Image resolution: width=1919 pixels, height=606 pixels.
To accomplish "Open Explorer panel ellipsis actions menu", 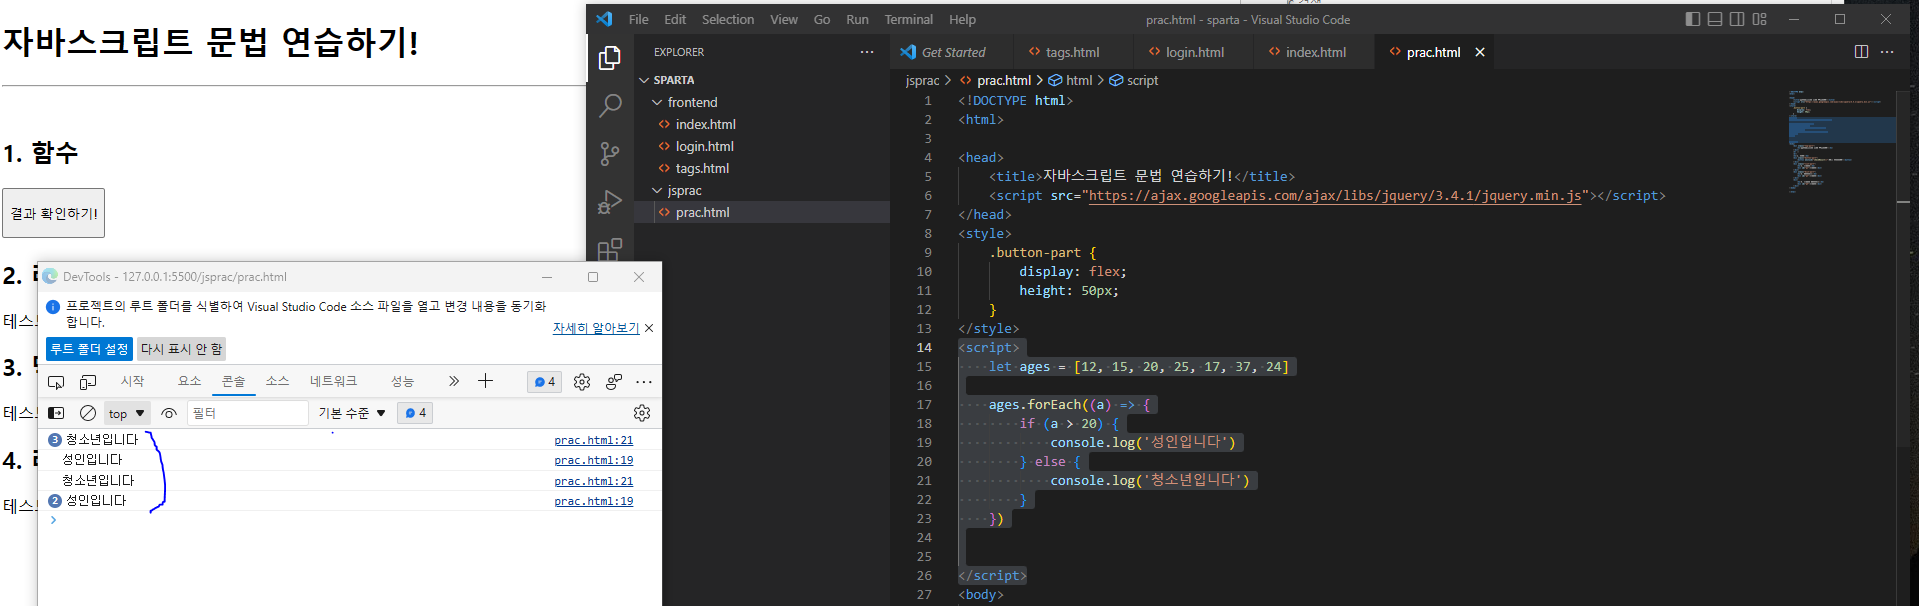I will tap(867, 52).
